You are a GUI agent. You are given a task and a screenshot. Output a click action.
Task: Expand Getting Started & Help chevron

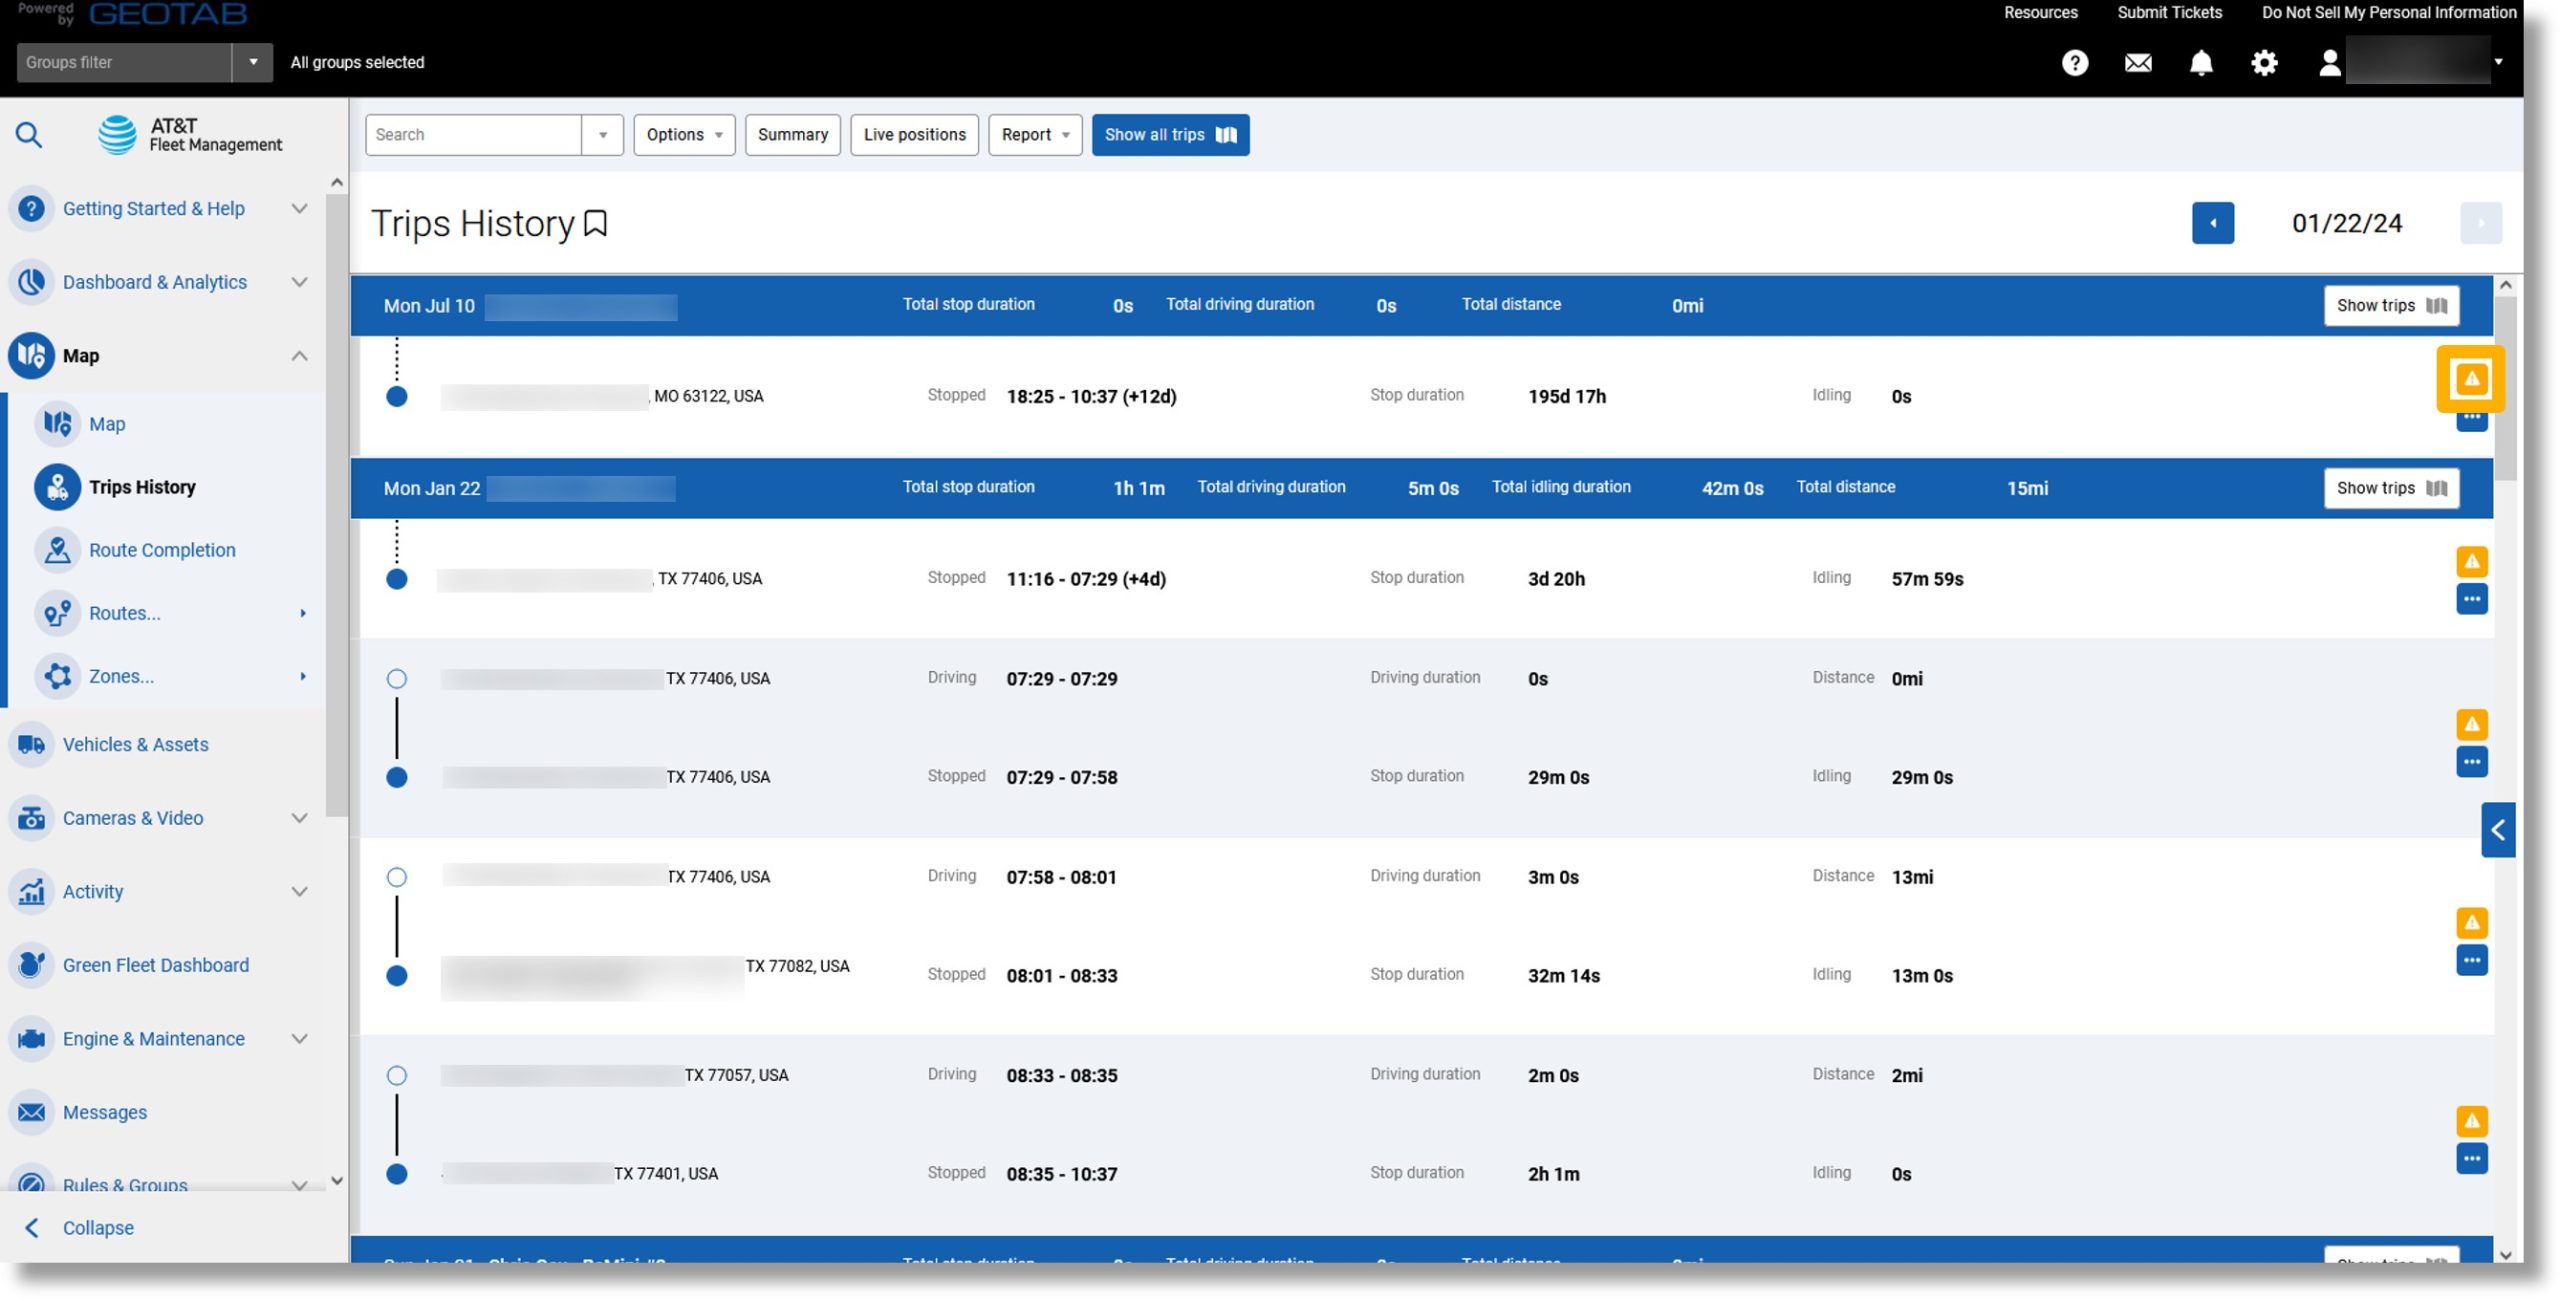299,208
